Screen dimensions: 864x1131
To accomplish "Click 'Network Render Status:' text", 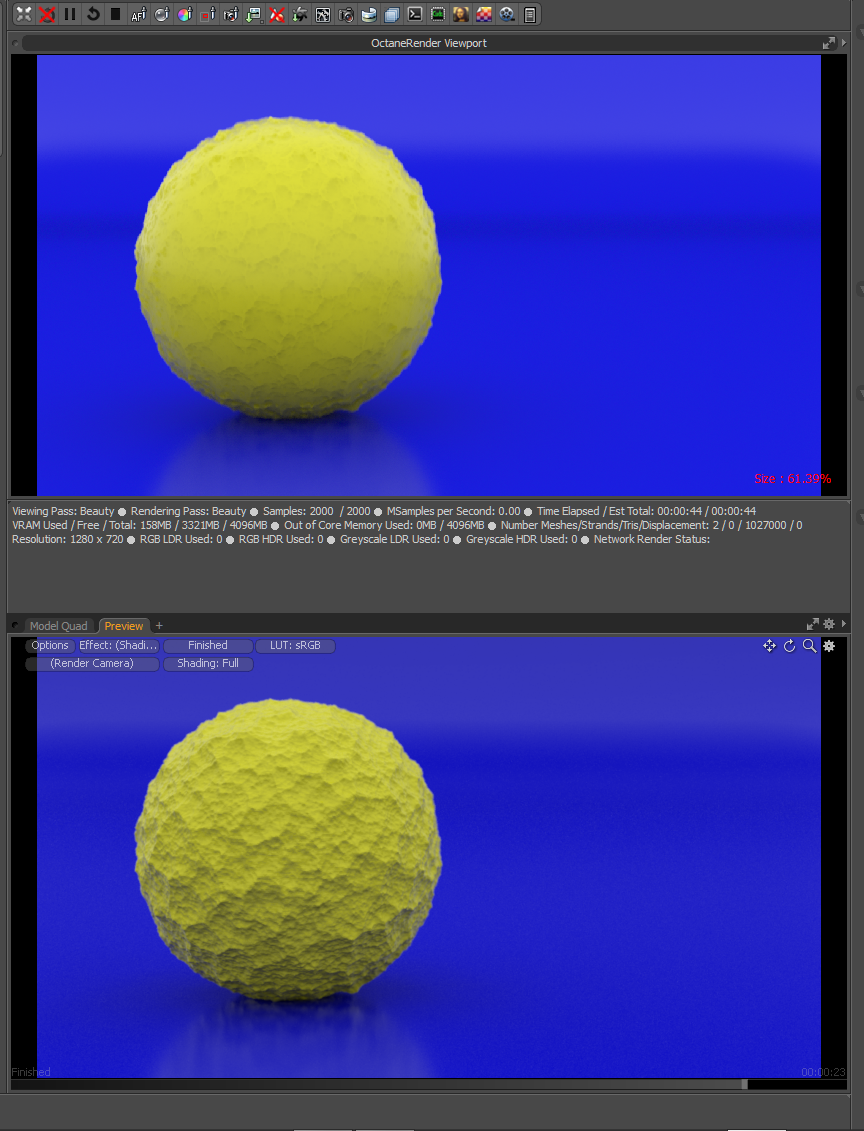I will [x=652, y=540].
